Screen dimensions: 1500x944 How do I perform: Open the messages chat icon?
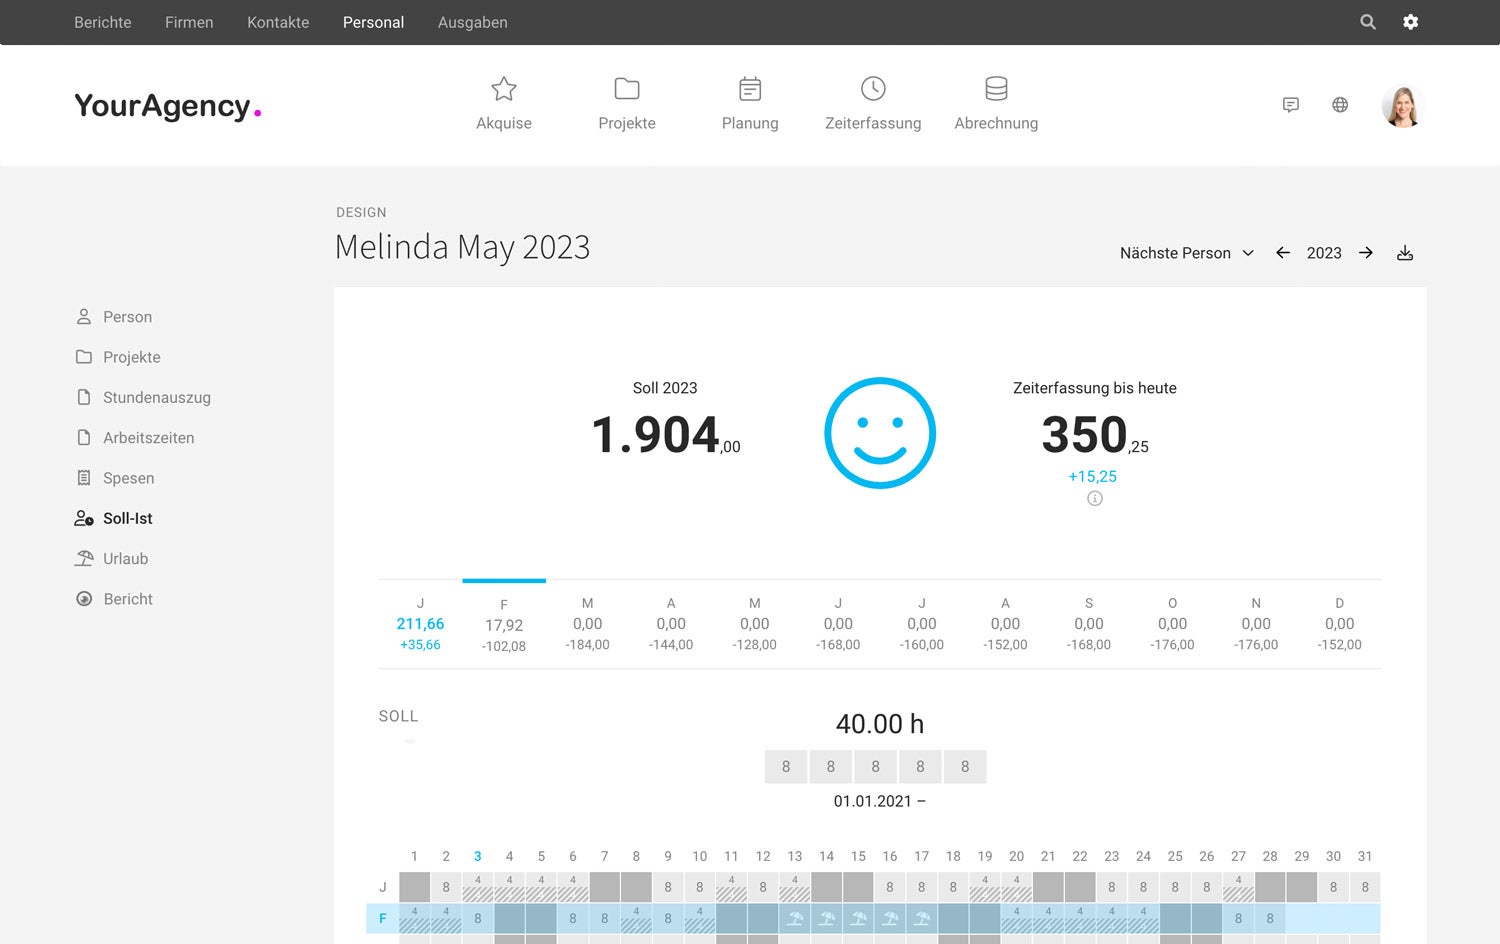click(x=1291, y=105)
